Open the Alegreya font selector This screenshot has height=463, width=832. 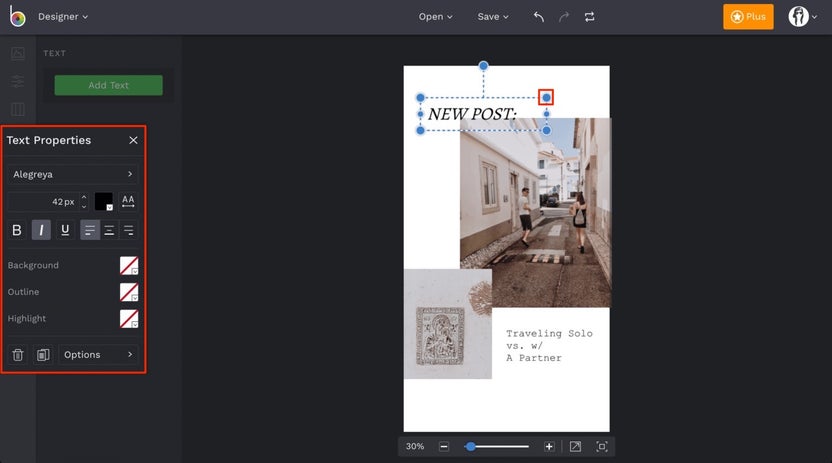[73, 174]
